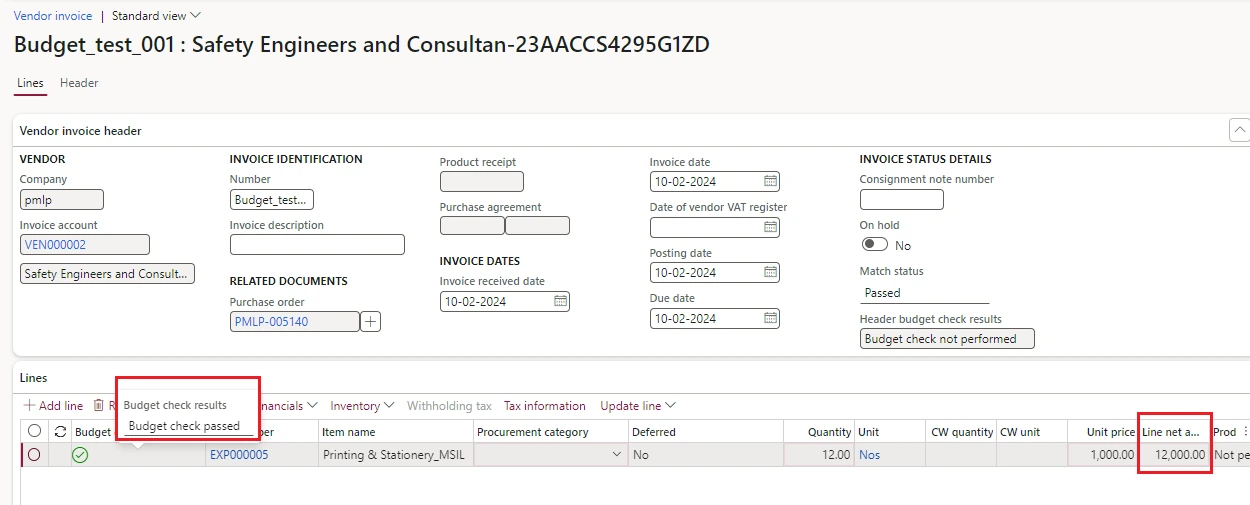Image resolution: width=1250 pixels, height=505 pixels.
Task: Click the invoice Number field
Action: [272, 199]
